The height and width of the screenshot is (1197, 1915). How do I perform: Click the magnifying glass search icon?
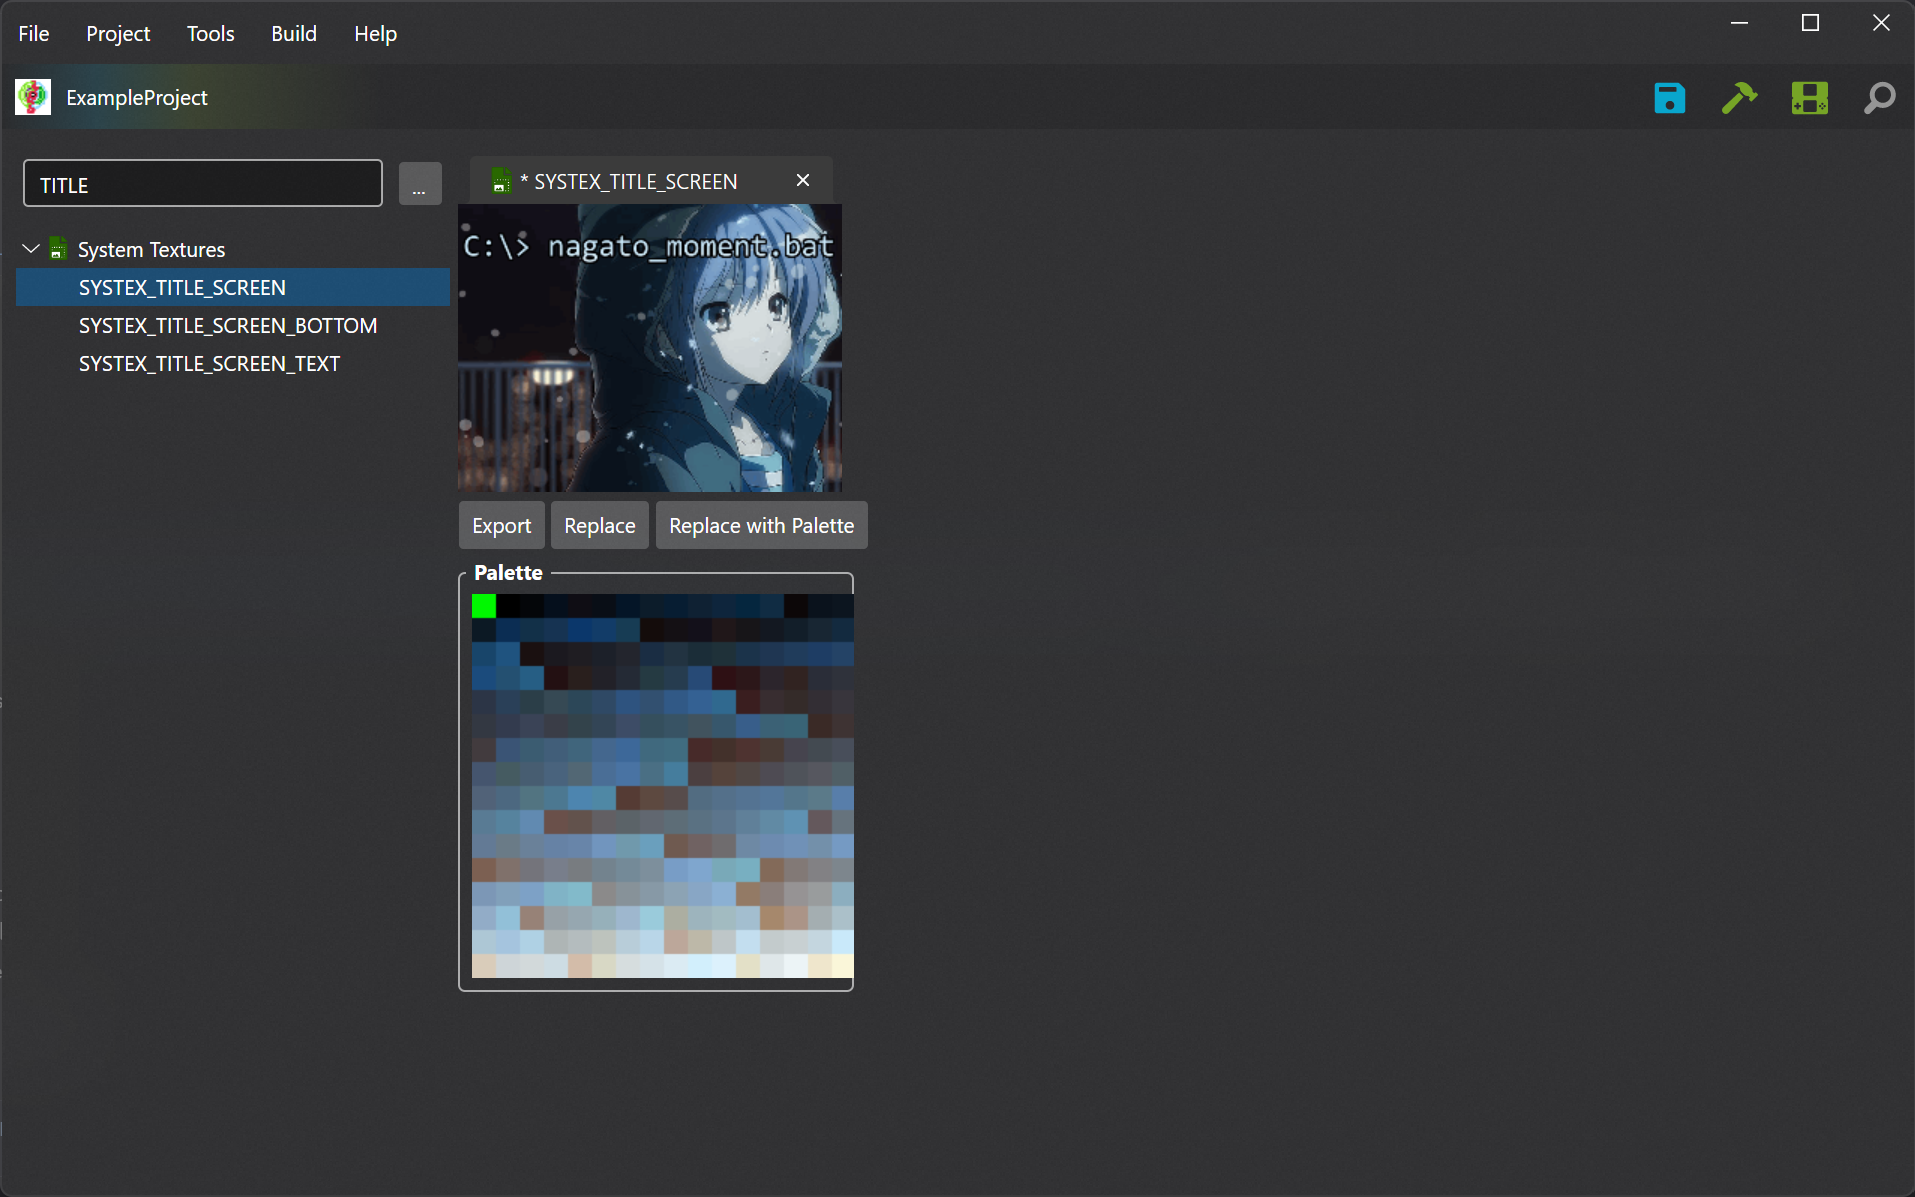pyautogui.click(x=1879, y=98)
